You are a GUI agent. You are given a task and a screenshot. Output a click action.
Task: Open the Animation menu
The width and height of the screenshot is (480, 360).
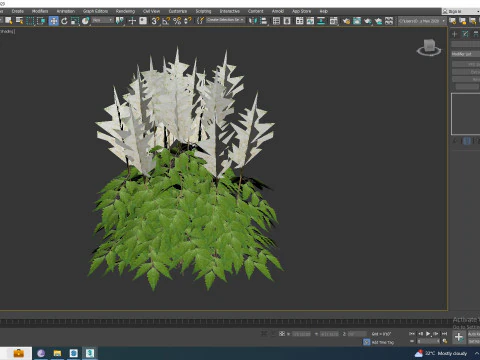[x=66, y=11]
